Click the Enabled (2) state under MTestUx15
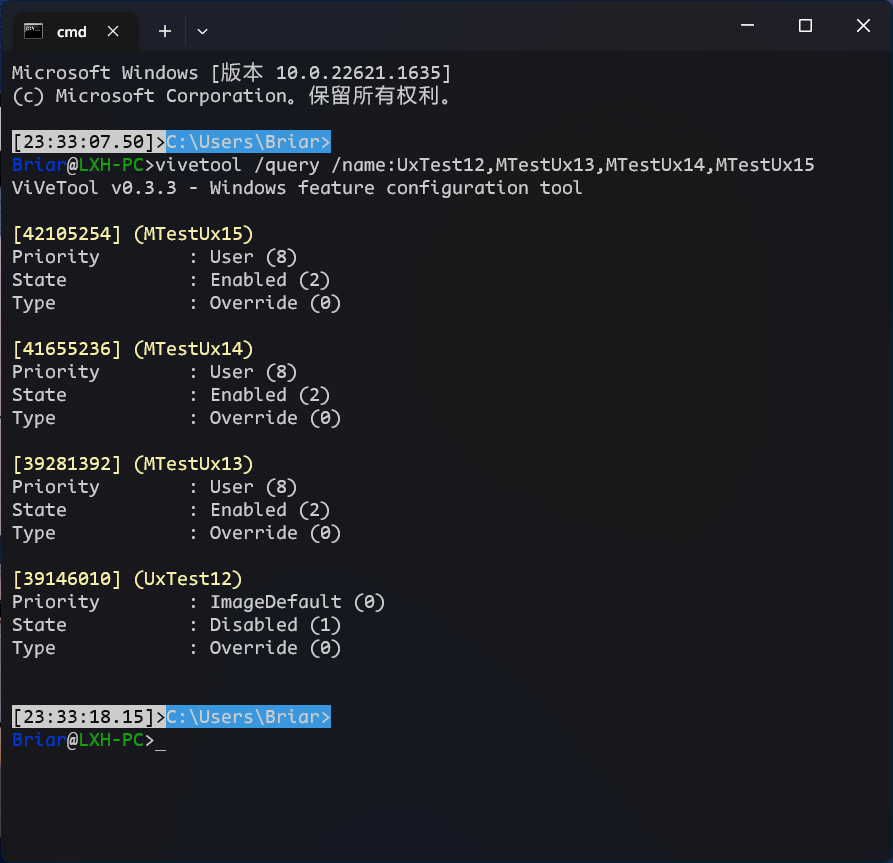893x863 pixels. point(270,280)
